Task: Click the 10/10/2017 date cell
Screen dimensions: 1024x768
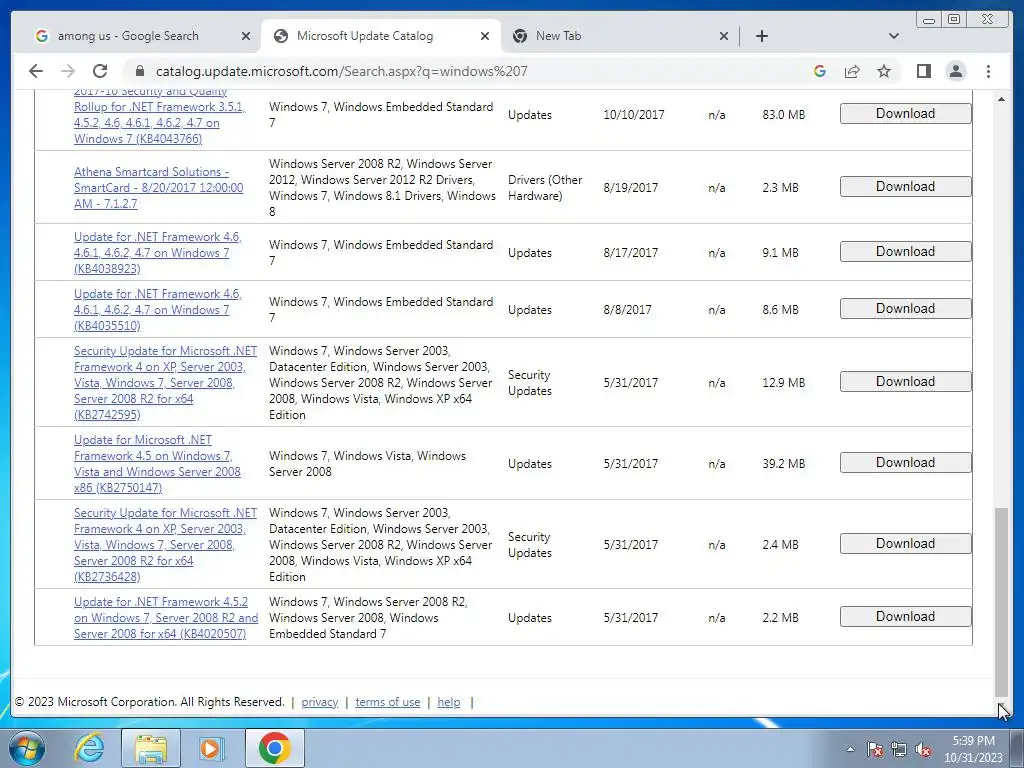Action: tap(633, 115)
